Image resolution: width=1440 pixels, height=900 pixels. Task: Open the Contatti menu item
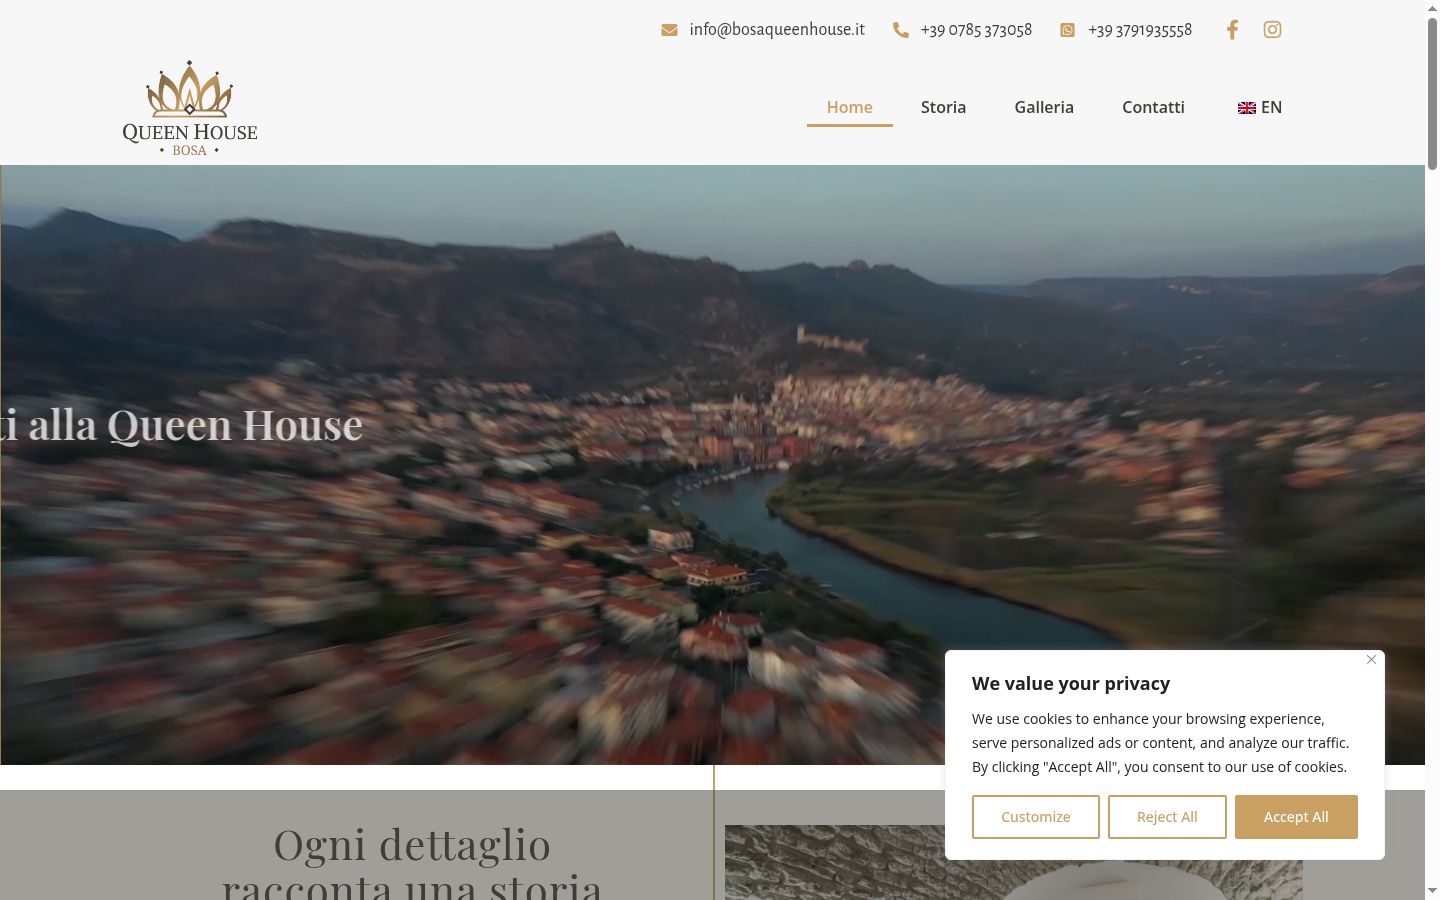tap(1153, 107)
